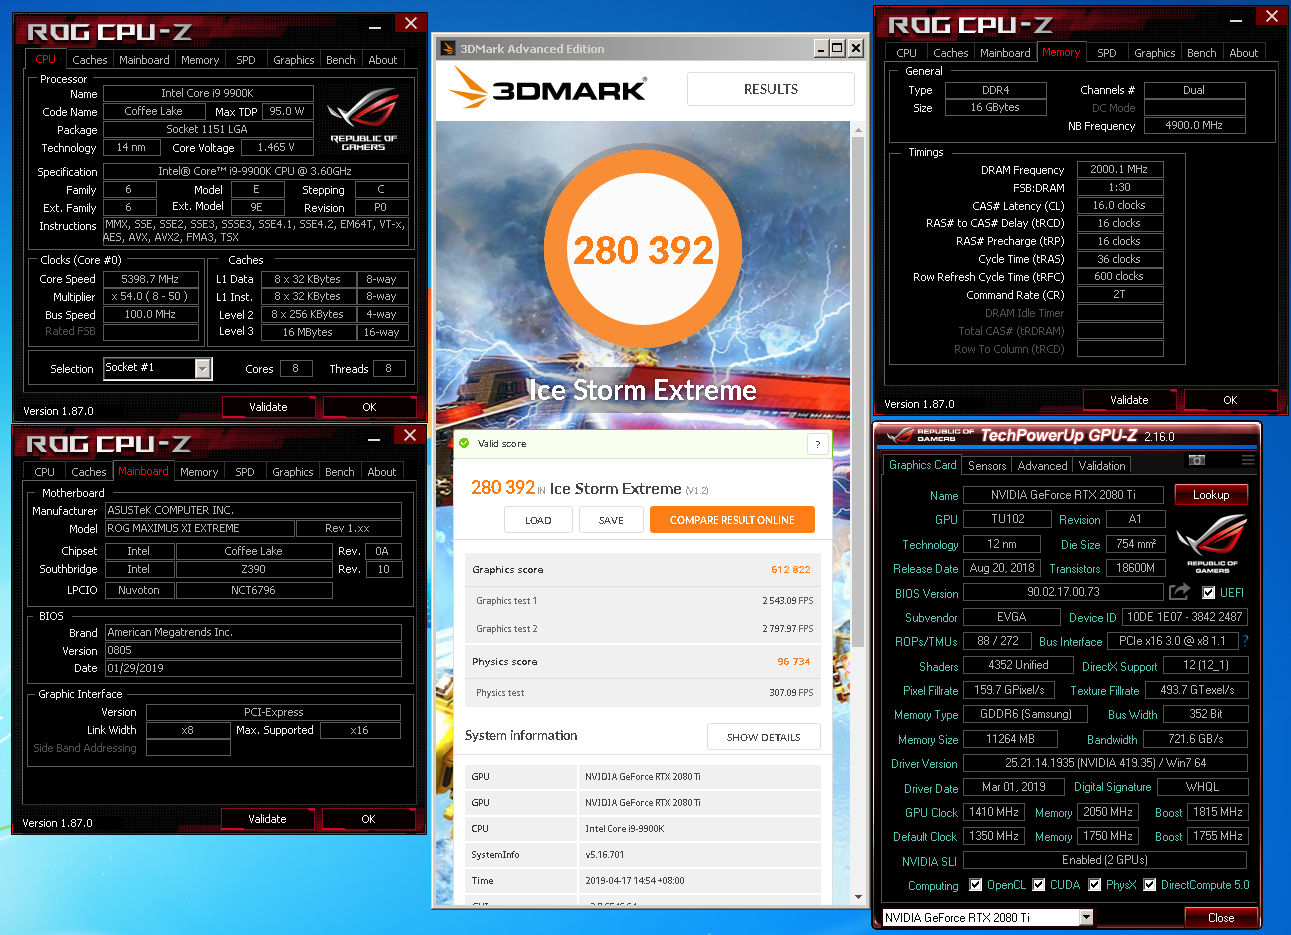Click the GPU-Z Boost clock 1815 MHz
The image size is (1291, 935).
(1217, 812)
